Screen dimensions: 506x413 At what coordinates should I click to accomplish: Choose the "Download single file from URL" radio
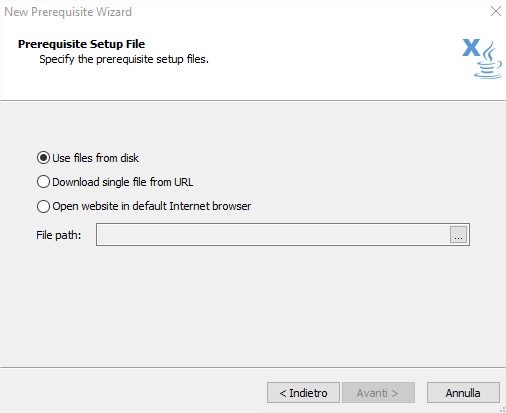pyautogui.click(x=43, y=182)
